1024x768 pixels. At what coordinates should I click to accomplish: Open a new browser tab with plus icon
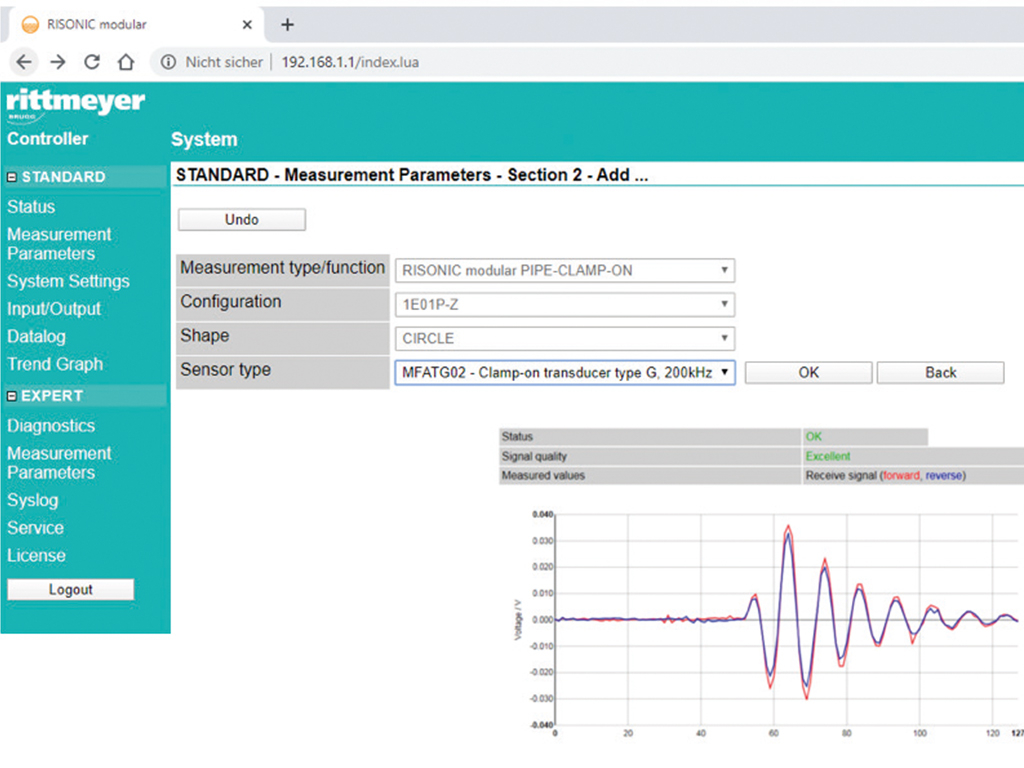pos(288,24)
